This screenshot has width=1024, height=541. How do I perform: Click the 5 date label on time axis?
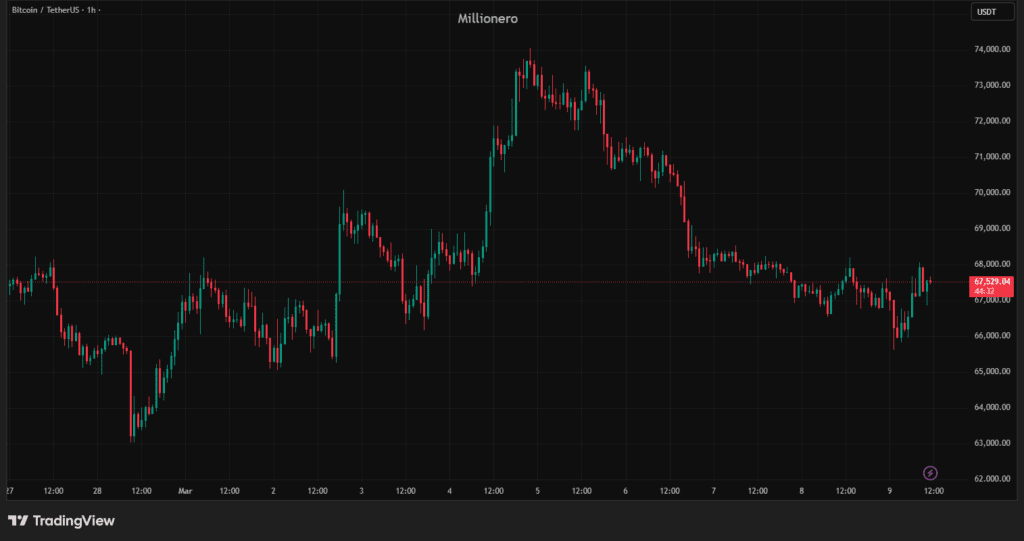(x=538, y=491)
